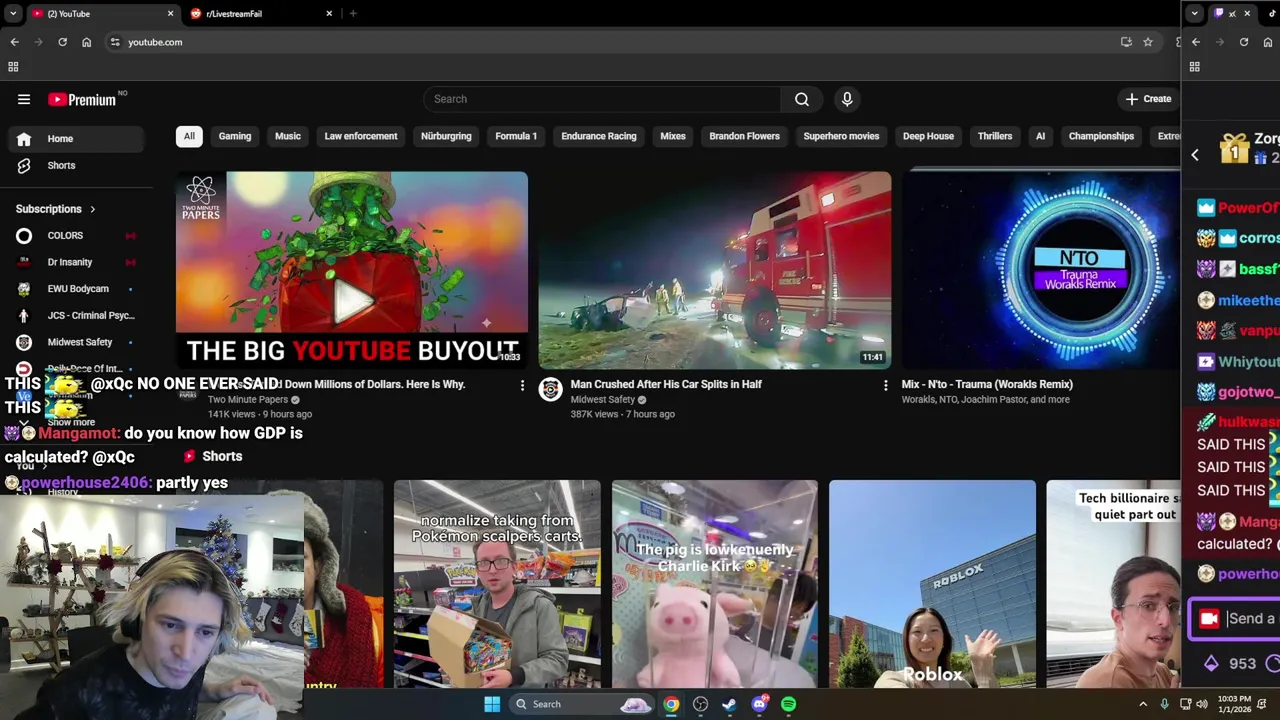This screenshot has height=720, width=1280.
Task: Open the apps grid in the Twitch window
Action: point(1194,67)
